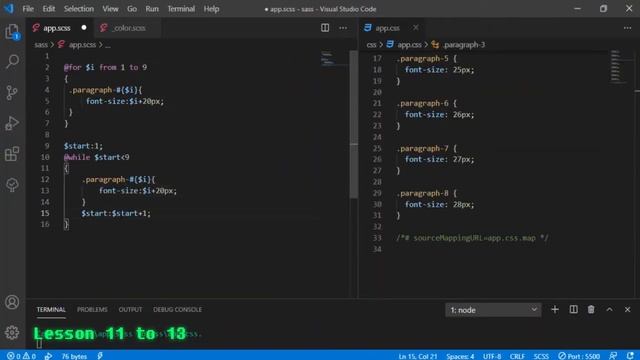Open the Manage gear icon
Screen dimensions: 640x360
point(12,333)
